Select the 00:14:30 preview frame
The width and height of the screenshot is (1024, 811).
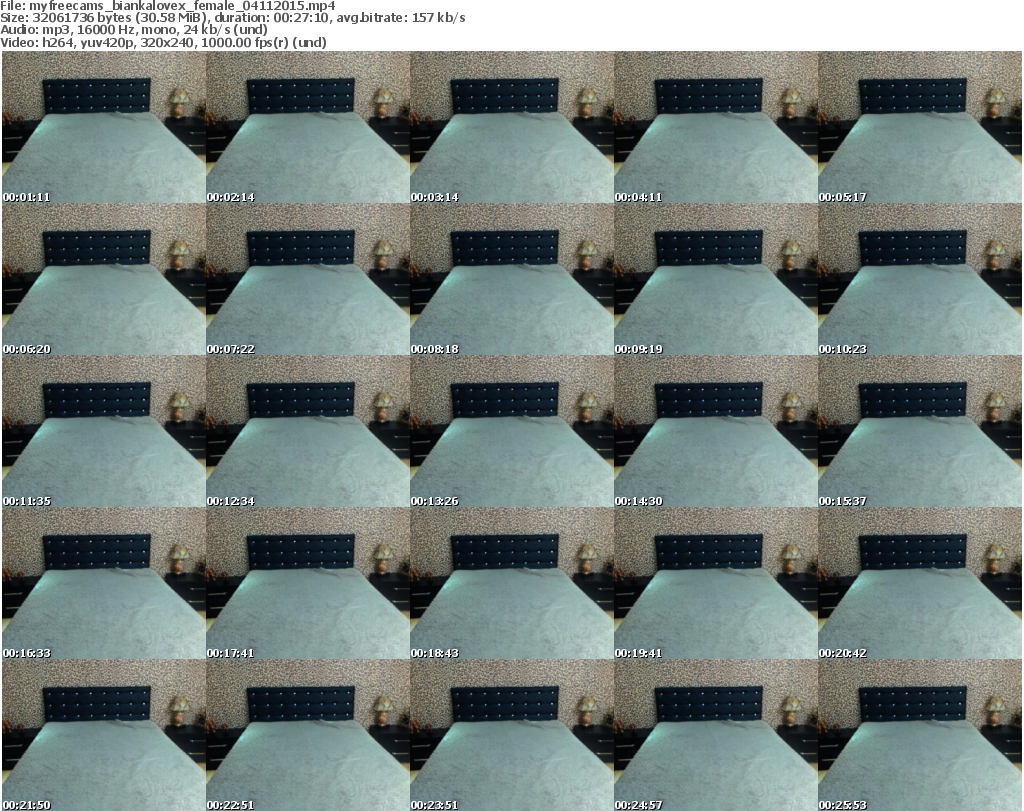(x=716, y=432)
